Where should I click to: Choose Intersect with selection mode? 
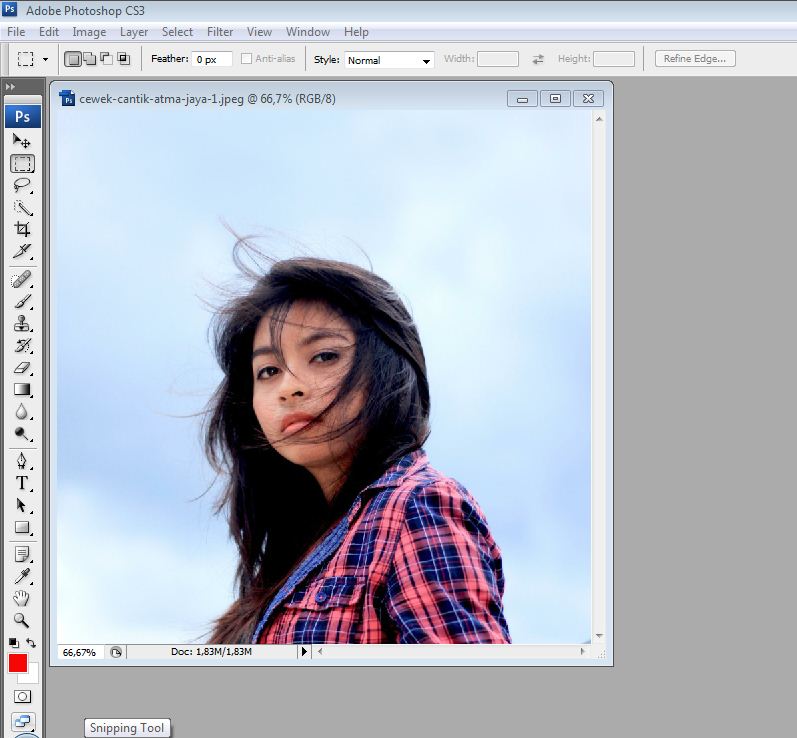(124, 58)
